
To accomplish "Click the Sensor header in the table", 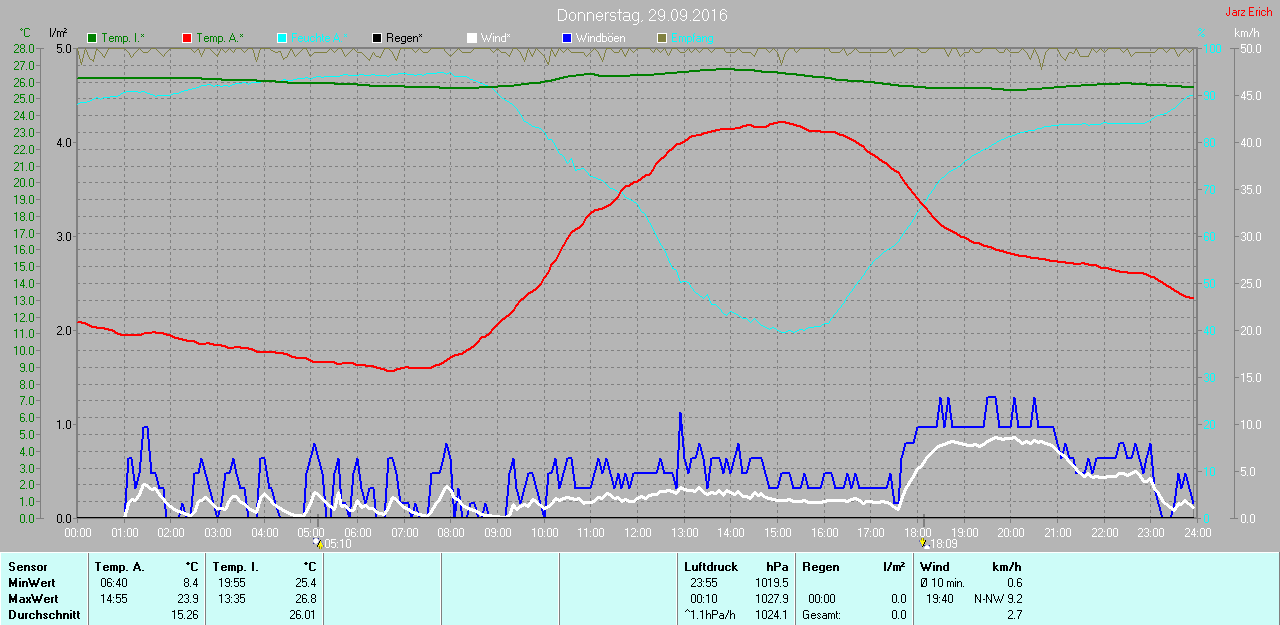I will (x=28, y=567).
